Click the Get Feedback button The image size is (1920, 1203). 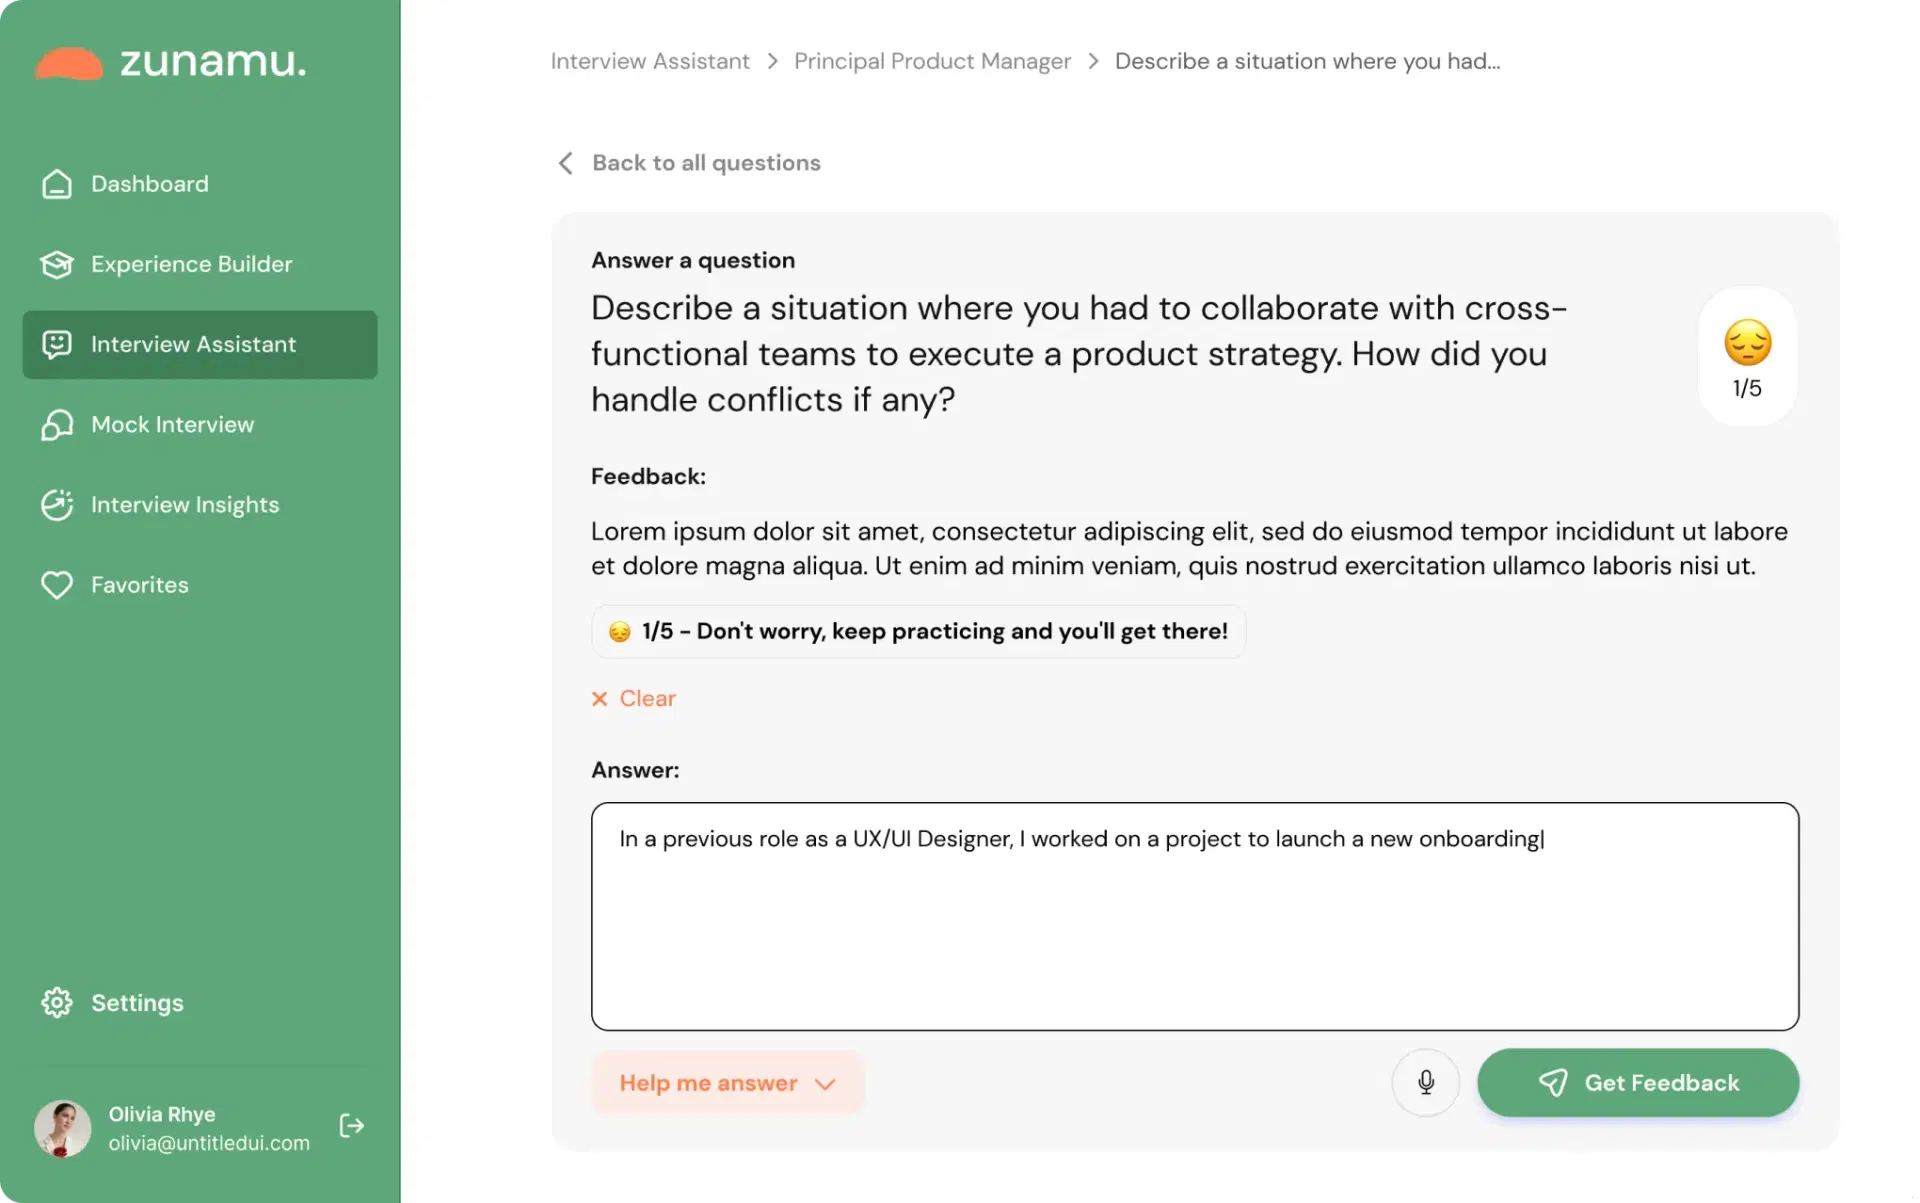point(1638,1083)
